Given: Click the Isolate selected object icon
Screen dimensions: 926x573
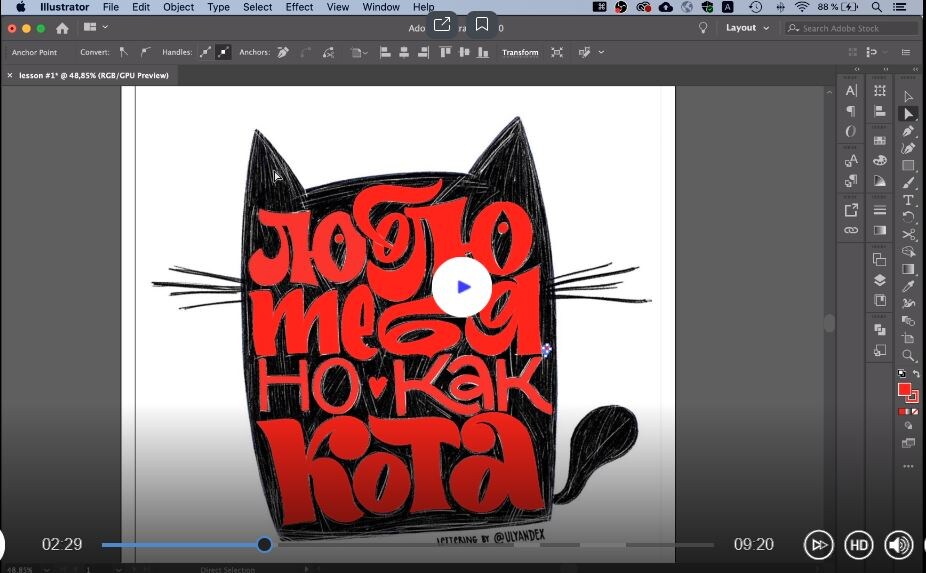Looking at the screenshot, I should [557, 53].
